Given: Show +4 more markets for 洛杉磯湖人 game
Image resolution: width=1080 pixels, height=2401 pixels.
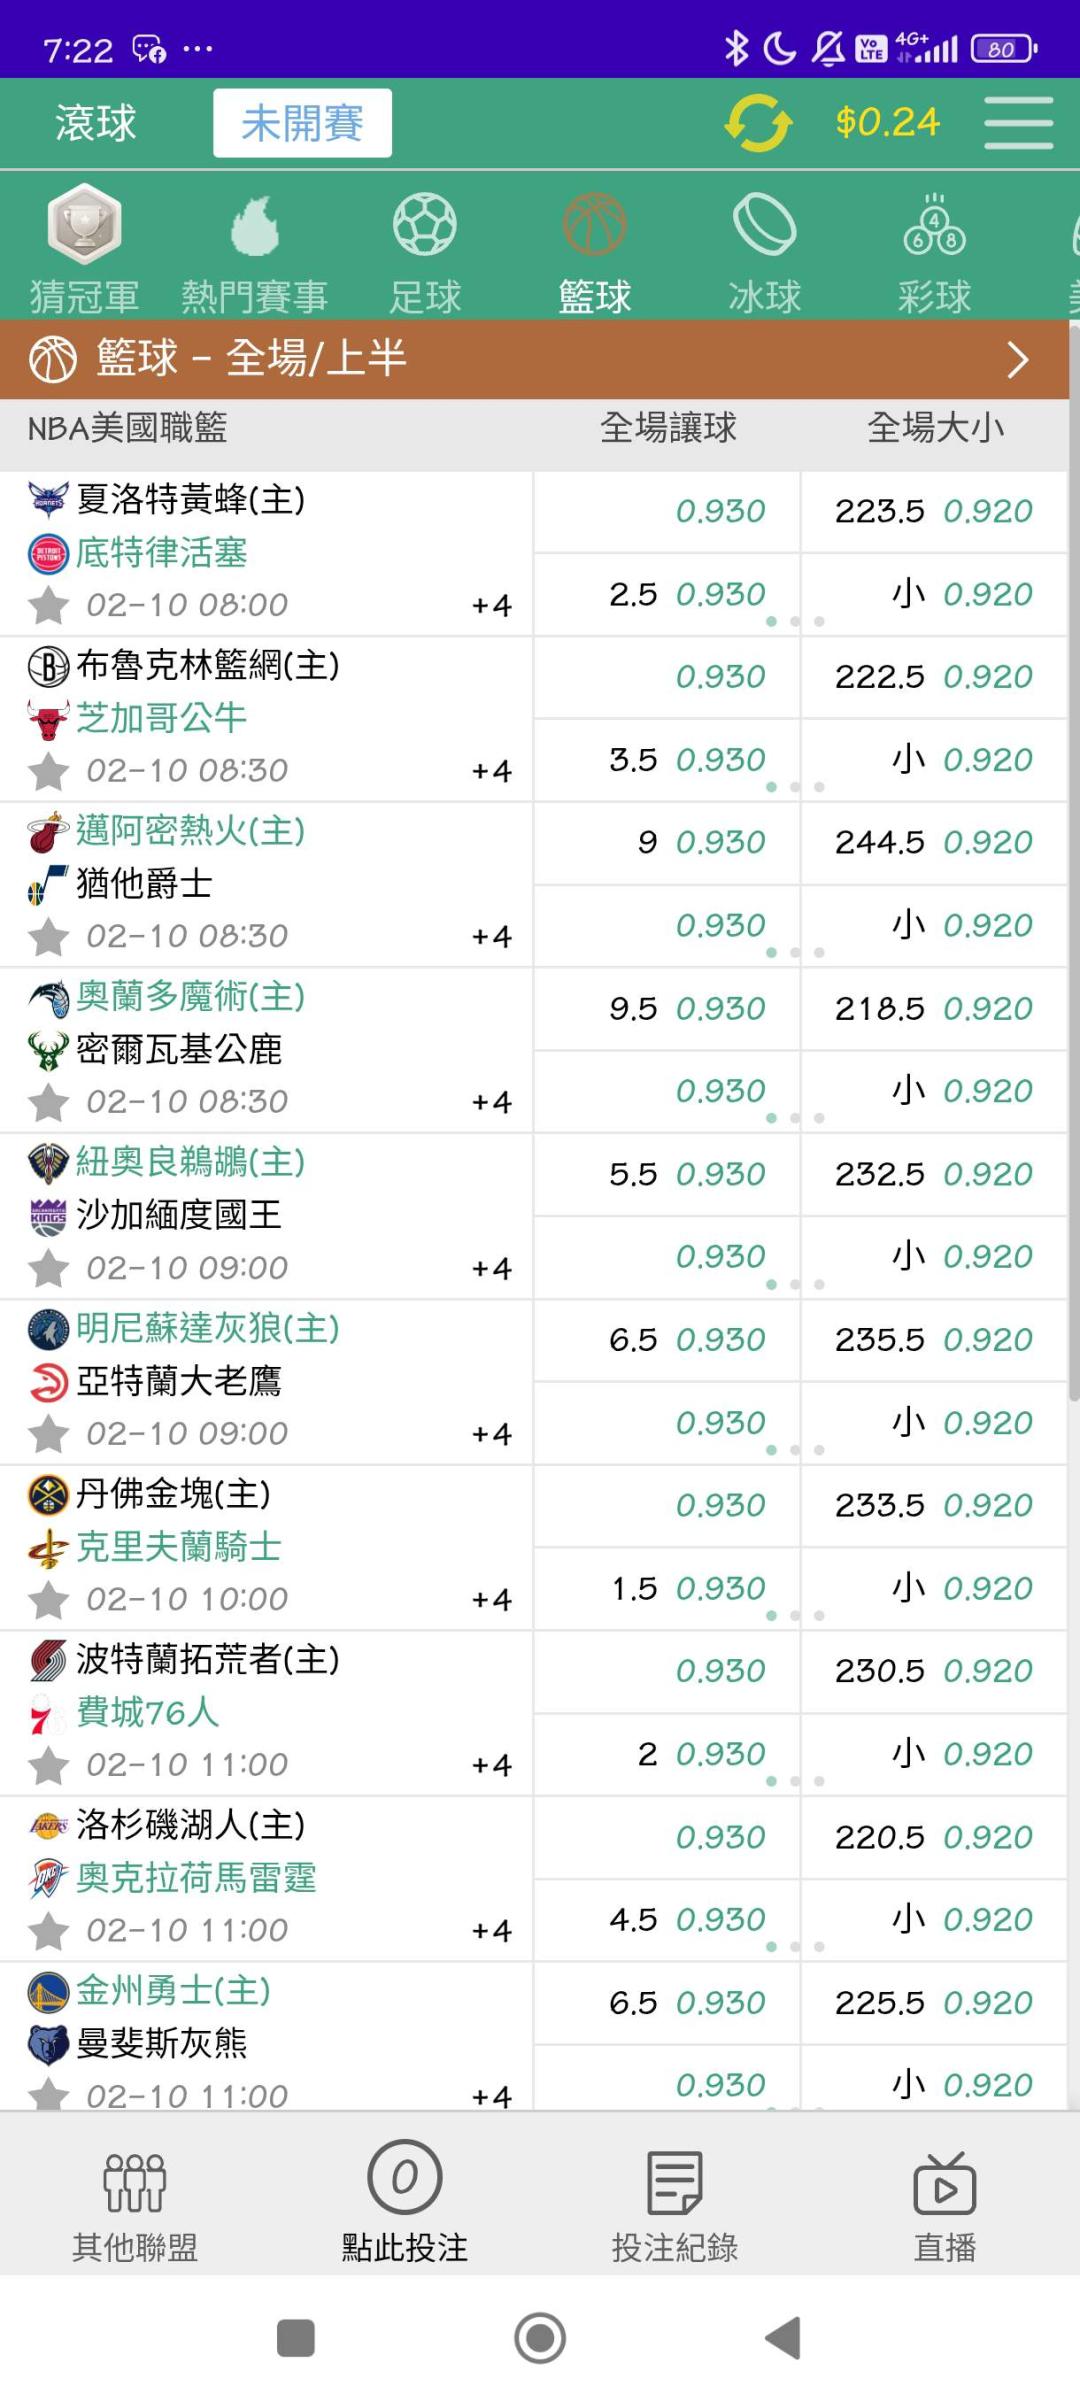Looking at the screenshot, I should (491, 1931).
